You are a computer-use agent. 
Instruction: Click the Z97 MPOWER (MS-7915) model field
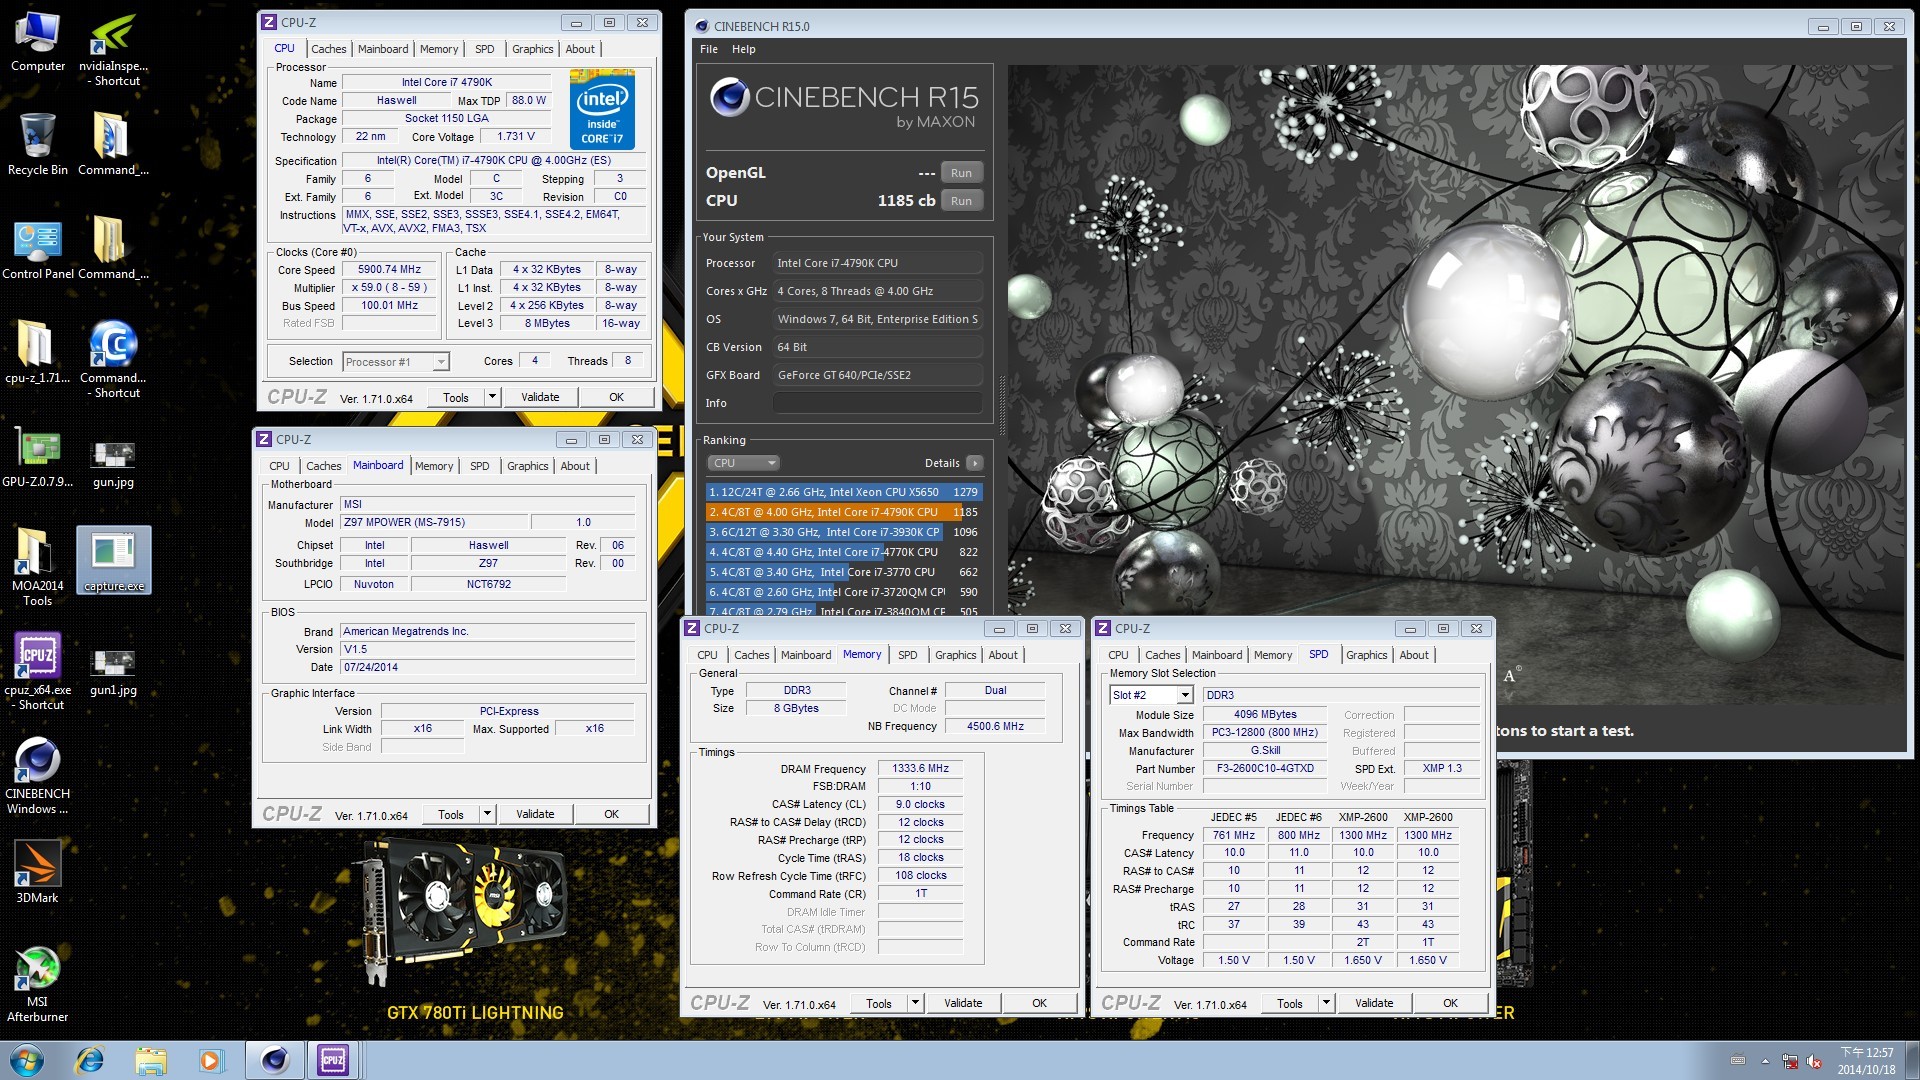(434, 522)
